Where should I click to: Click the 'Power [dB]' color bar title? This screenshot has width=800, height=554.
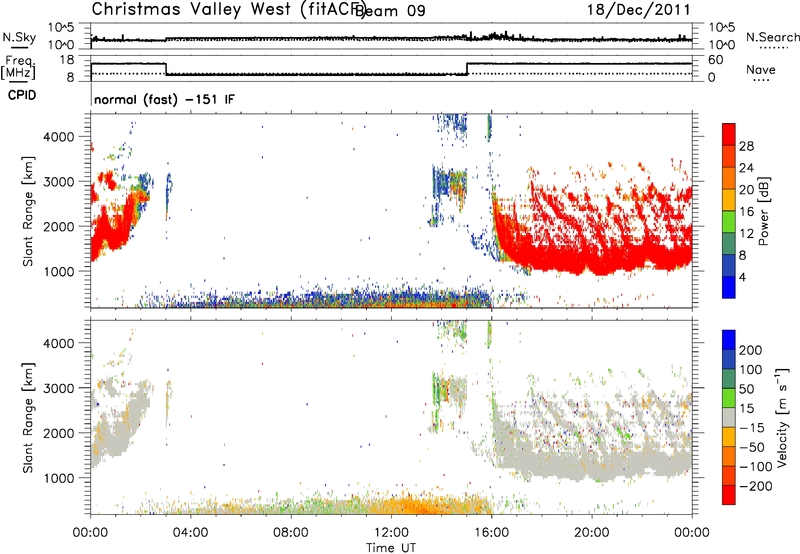(763, 211)
